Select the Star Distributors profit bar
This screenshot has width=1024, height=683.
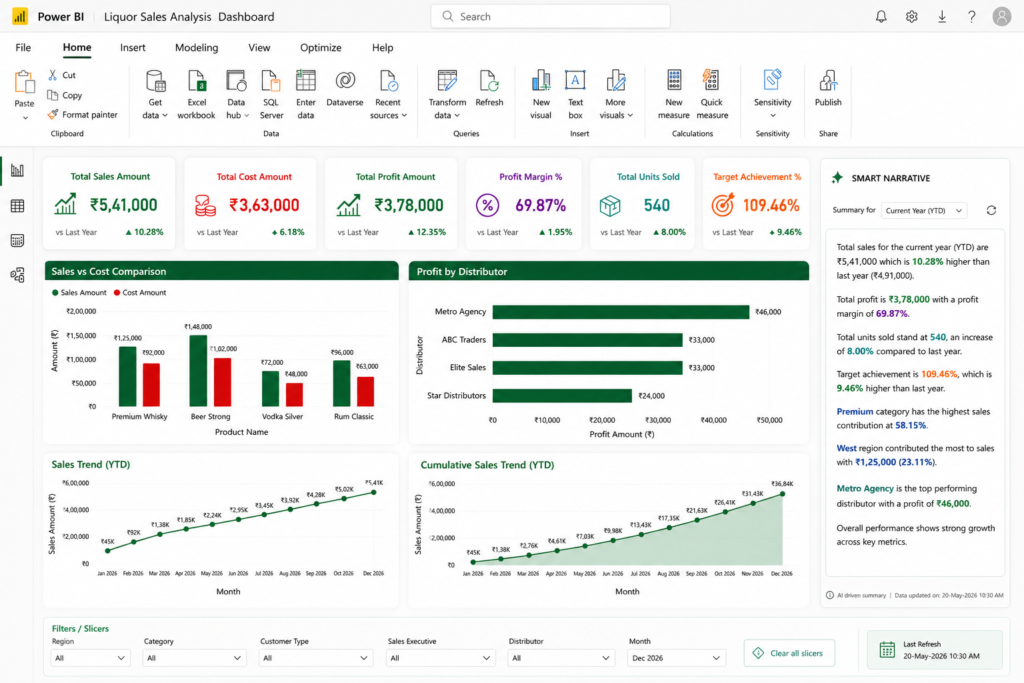(x=562, y=396)
